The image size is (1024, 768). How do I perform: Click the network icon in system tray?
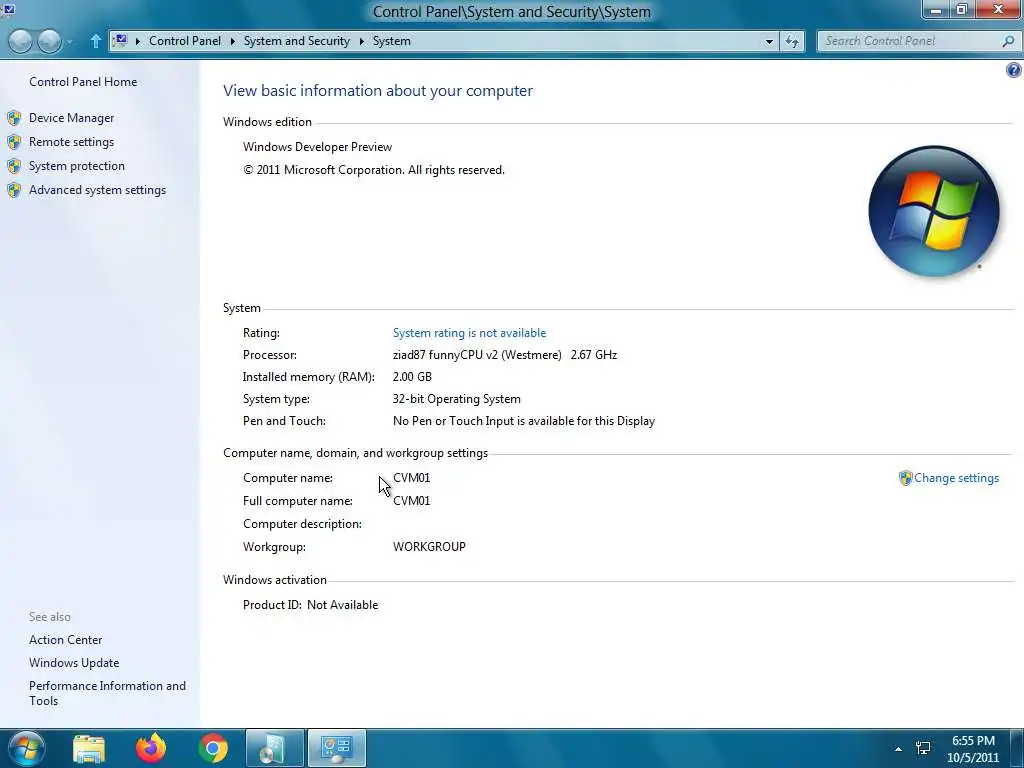click(923, 748)
